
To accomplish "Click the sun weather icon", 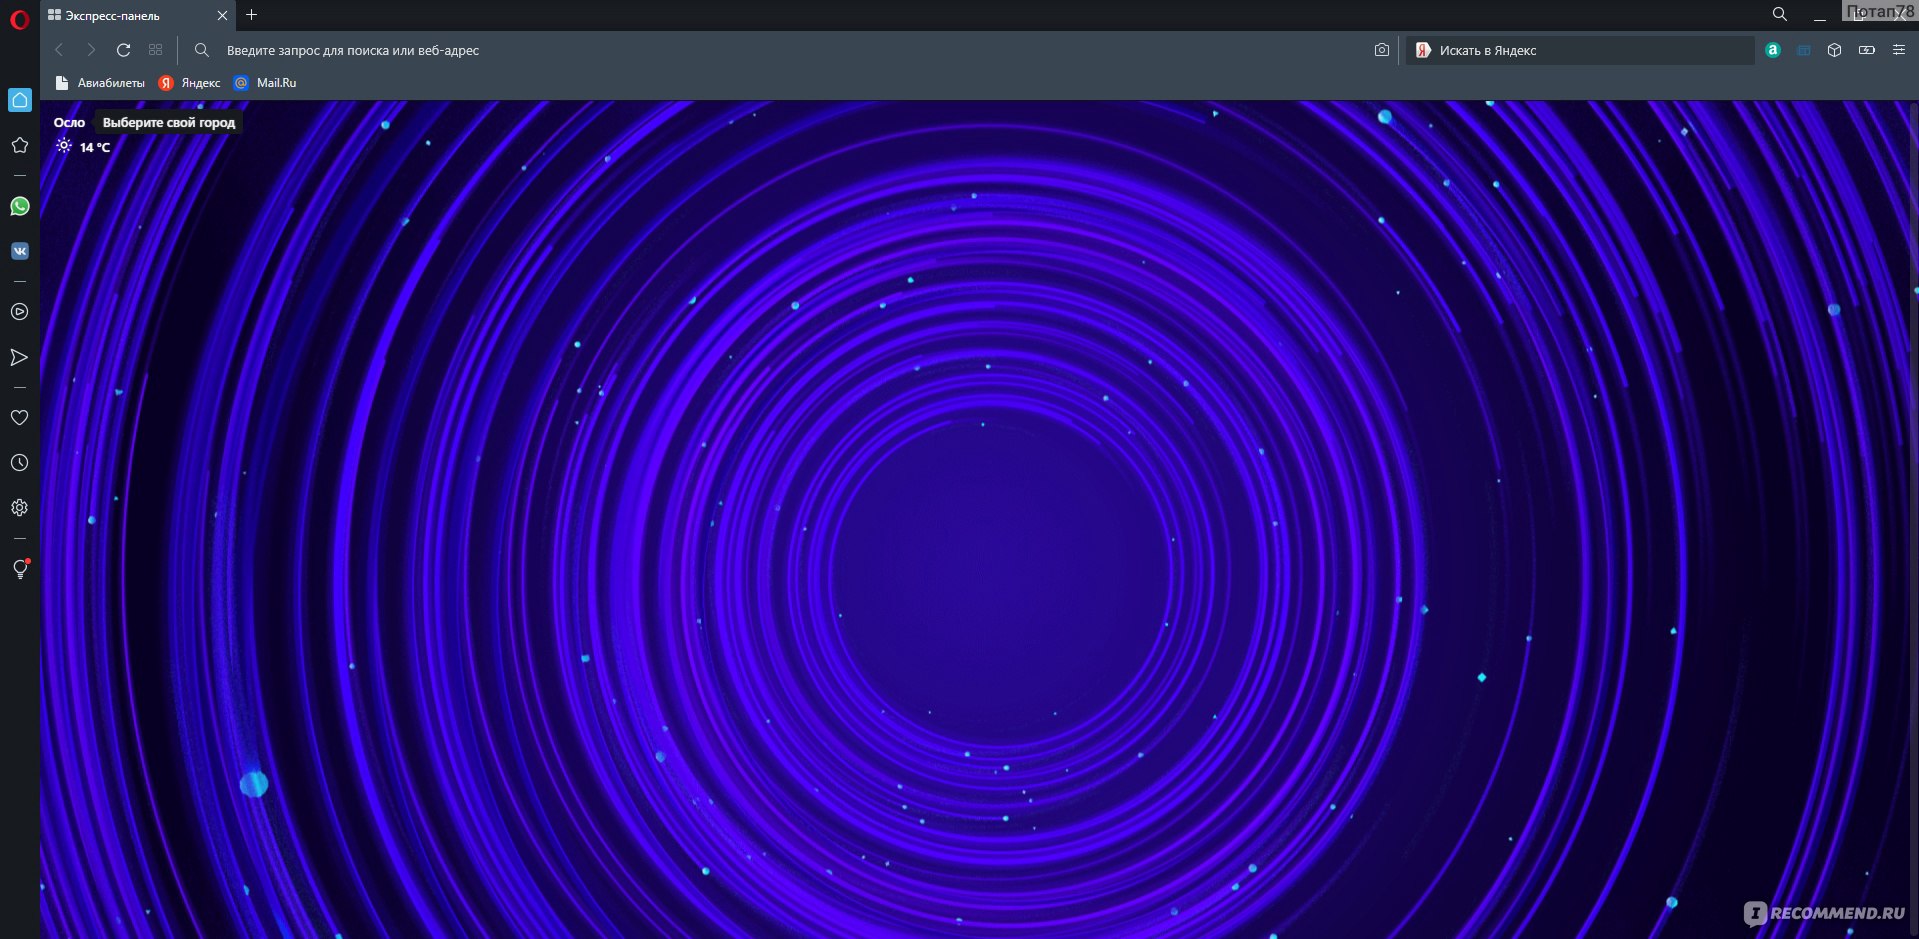I will (x=64, y=146).
